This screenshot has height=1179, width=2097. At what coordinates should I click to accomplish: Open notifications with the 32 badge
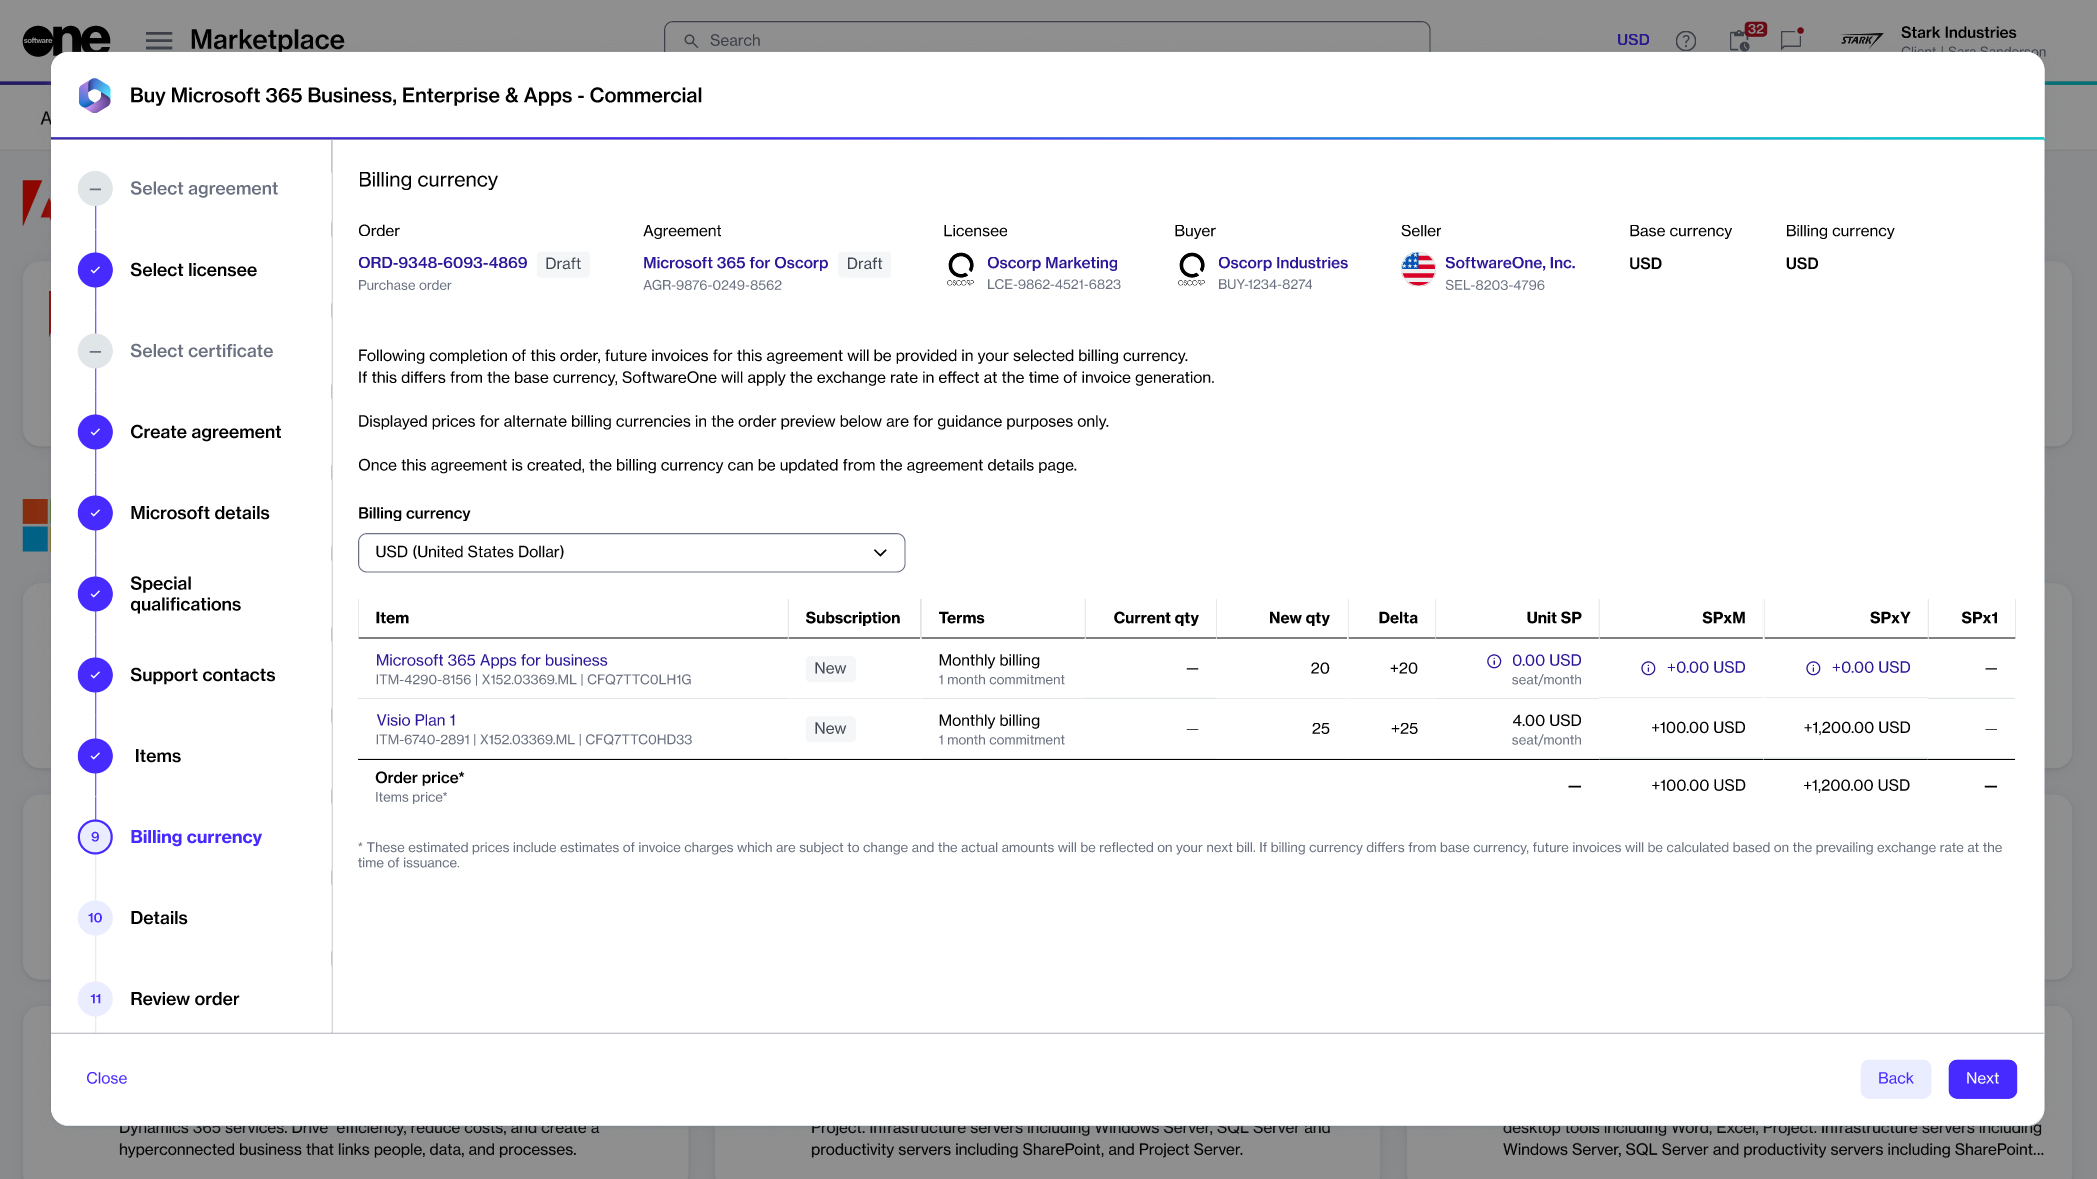pyautogui.click(x=1740, y=40)
